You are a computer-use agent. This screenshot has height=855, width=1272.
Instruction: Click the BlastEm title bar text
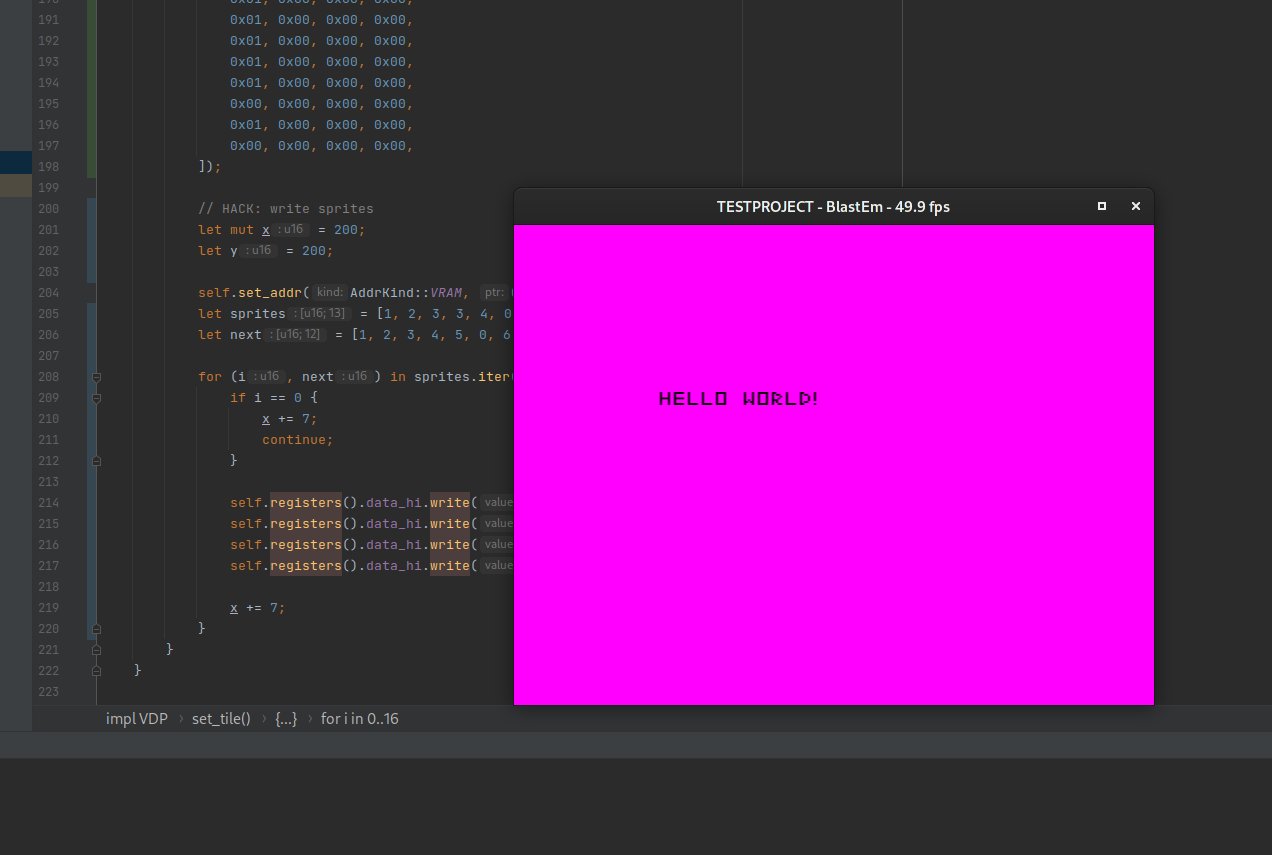tap(833, 206)
